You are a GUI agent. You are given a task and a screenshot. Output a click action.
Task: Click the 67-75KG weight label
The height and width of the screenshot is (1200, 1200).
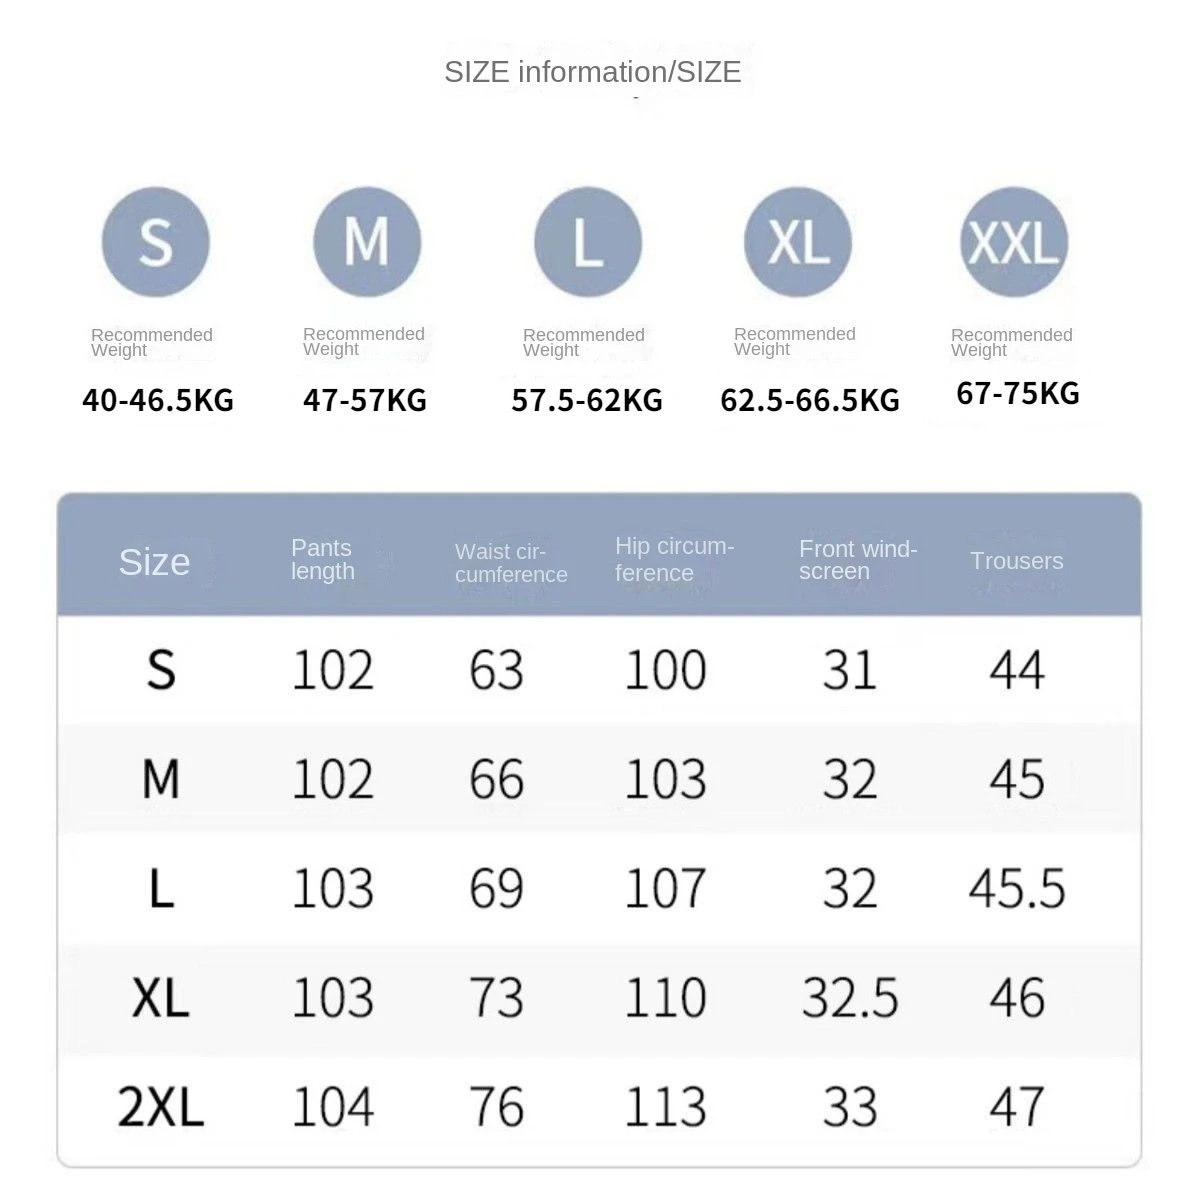click(x=1018, y=393)
